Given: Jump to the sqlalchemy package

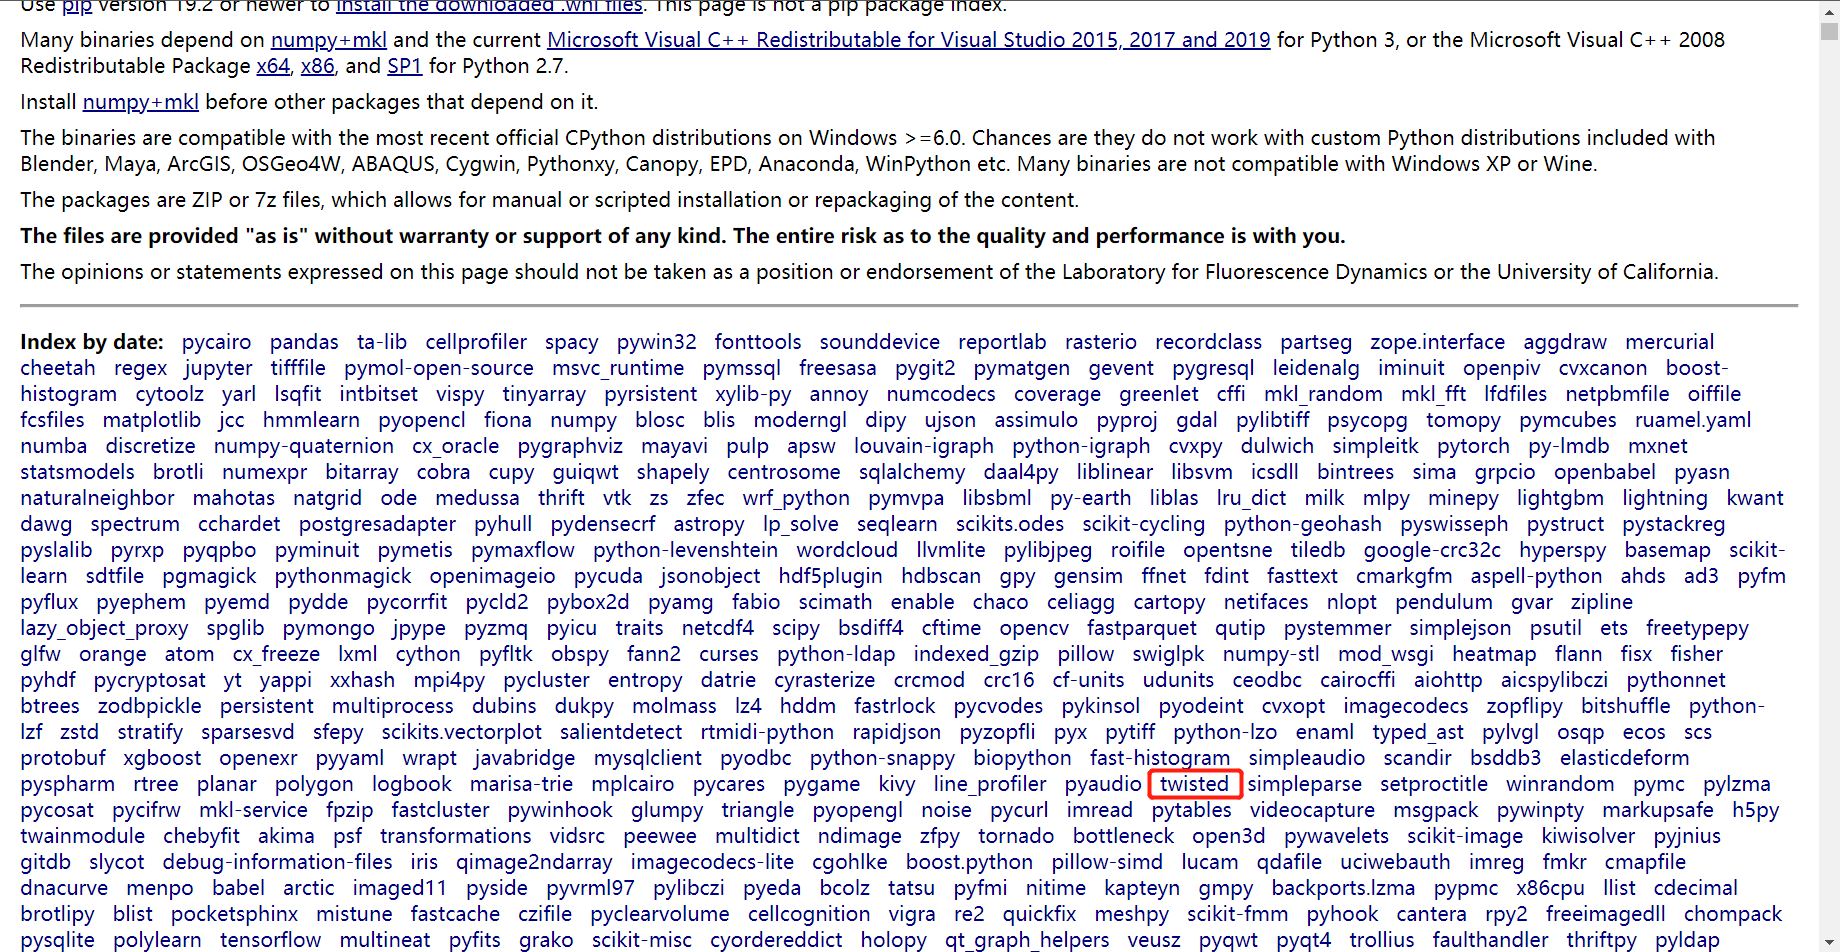Looking at the screenshot, I should (912, 472).
